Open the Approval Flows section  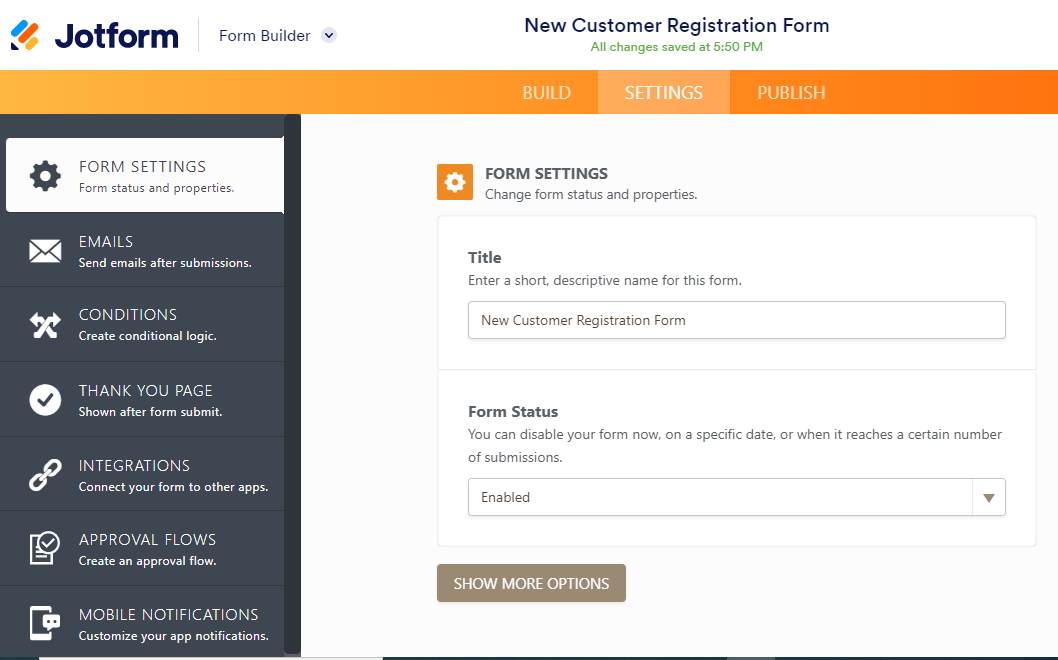(x=142, y=549)
